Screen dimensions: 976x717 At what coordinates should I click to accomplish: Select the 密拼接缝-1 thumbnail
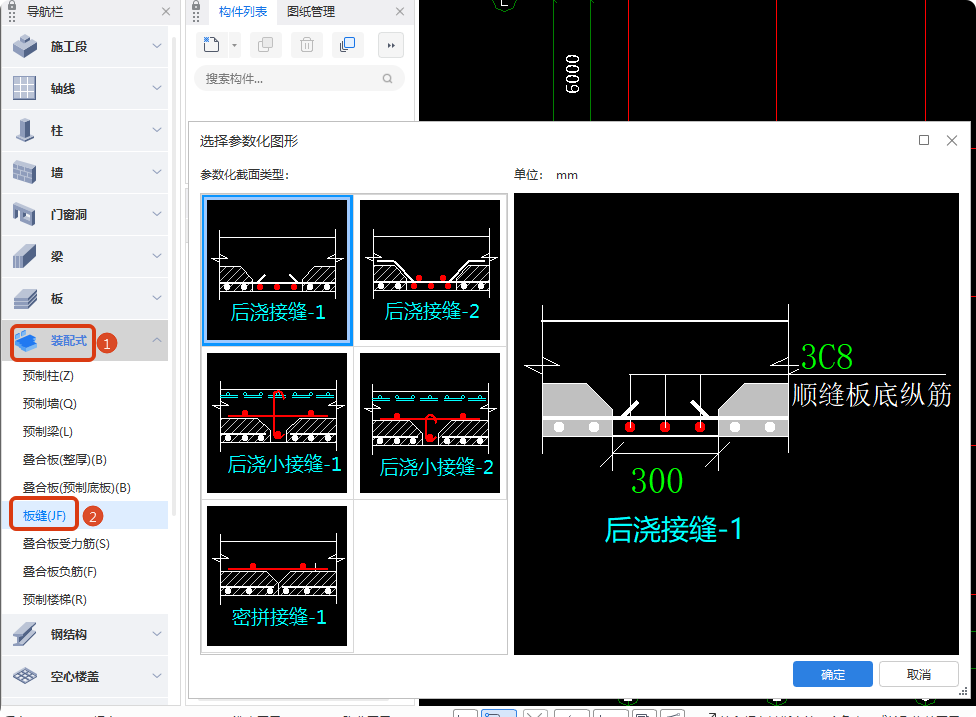click(x=277, y=576)
